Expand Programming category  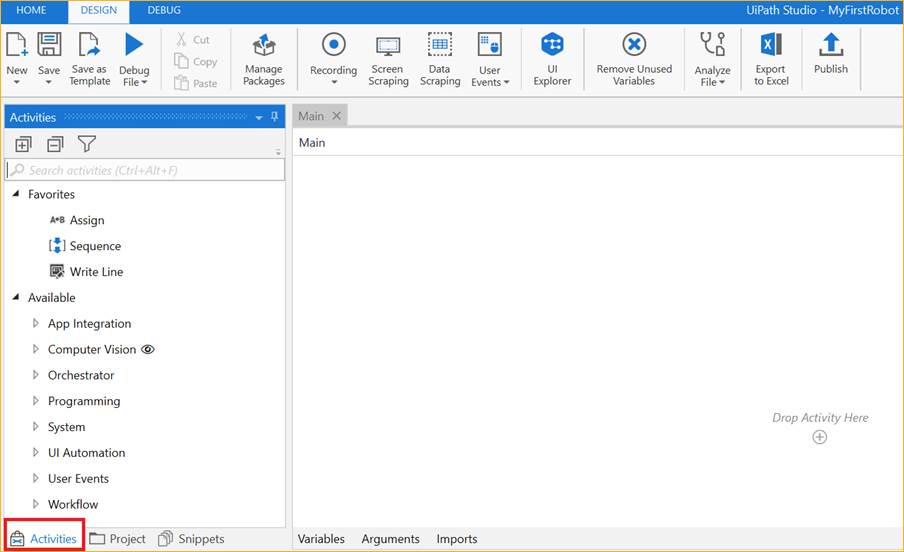[36, 401]
